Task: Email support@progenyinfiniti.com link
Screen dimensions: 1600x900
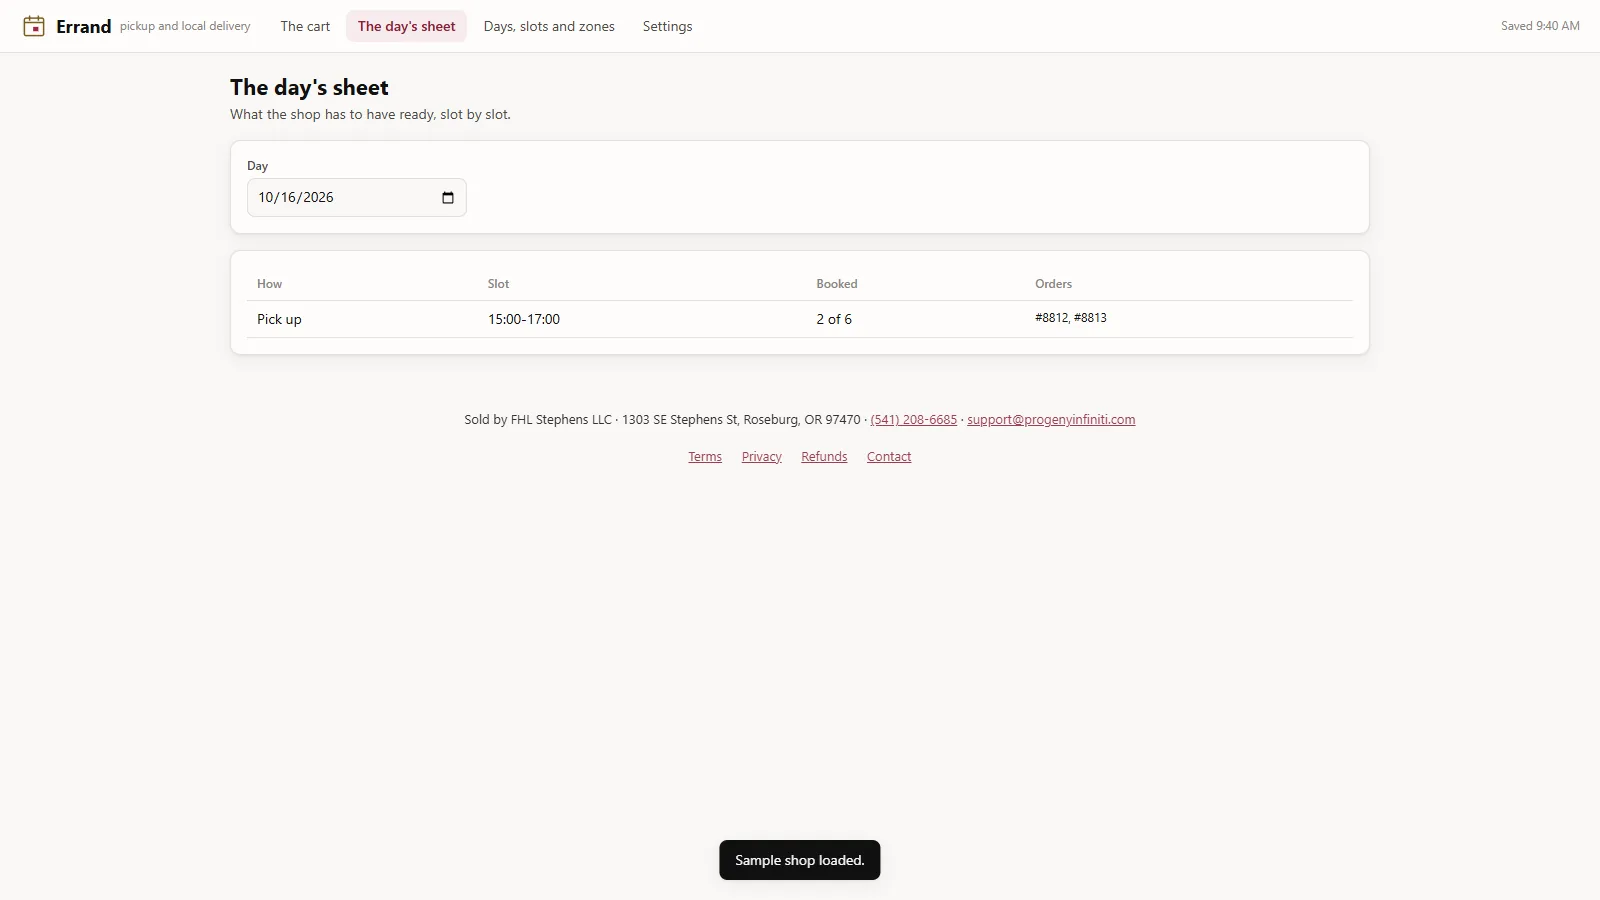Action: pos(1051,420)
